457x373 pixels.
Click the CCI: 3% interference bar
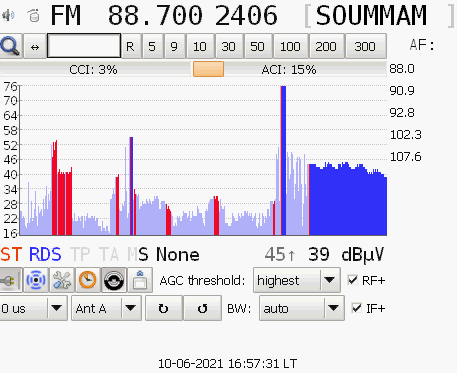pos(94,69)
